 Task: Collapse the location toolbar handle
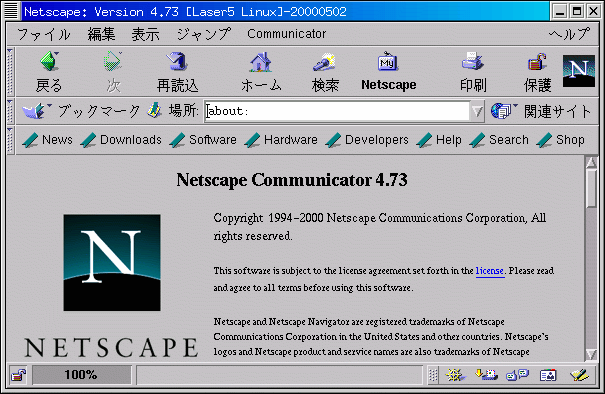point(10,112)
